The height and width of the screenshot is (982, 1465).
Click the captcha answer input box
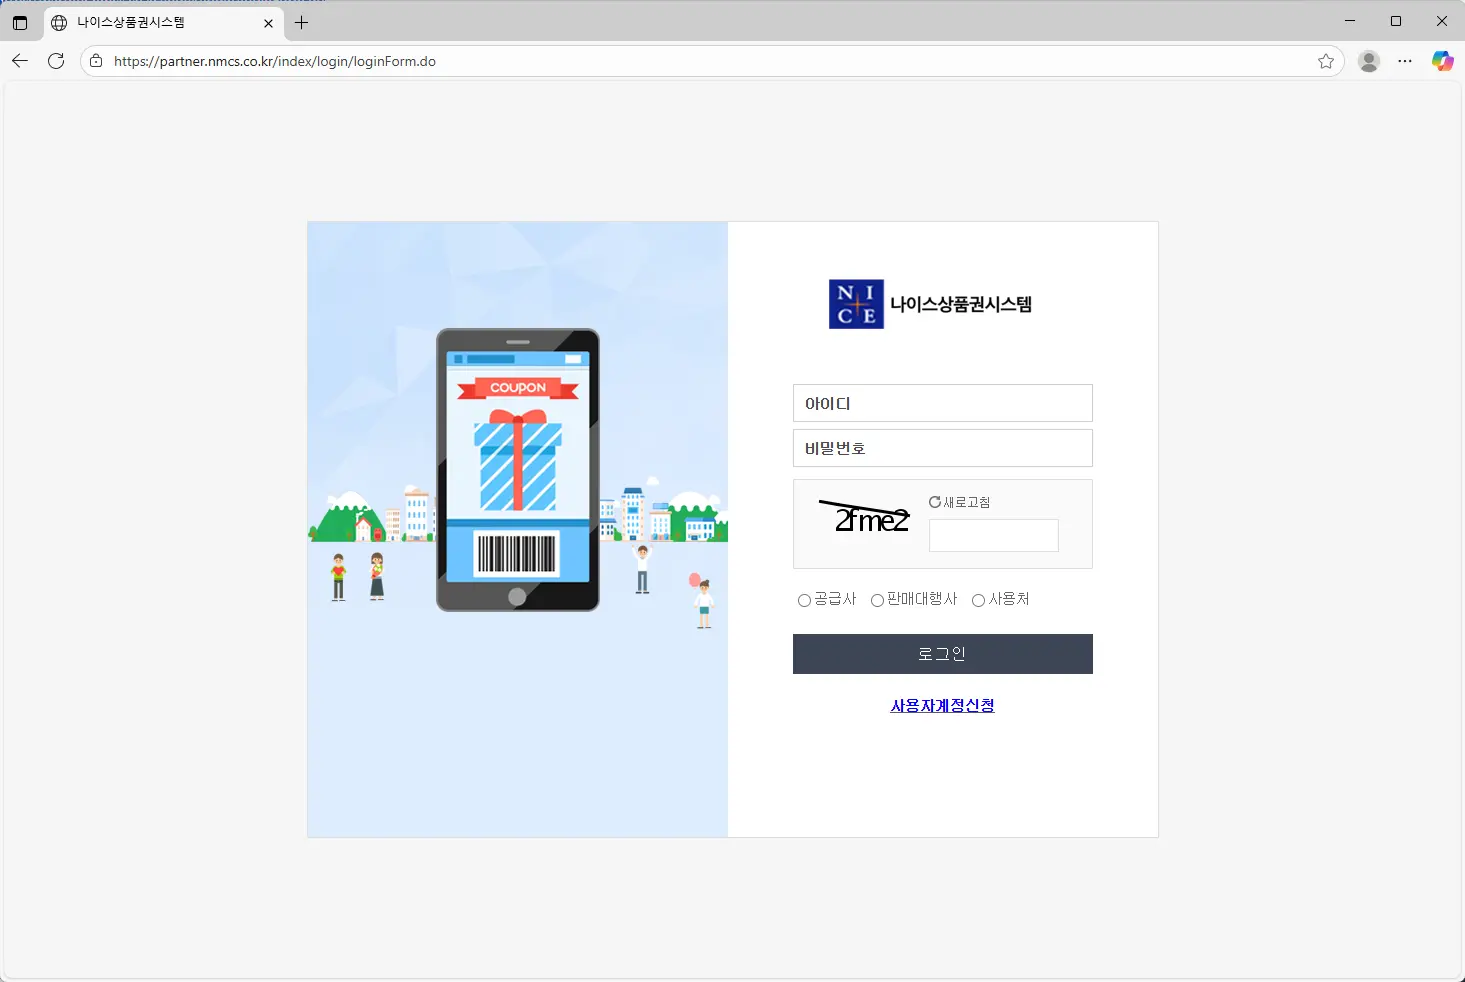pyautogui.click(x=993, y=535)
